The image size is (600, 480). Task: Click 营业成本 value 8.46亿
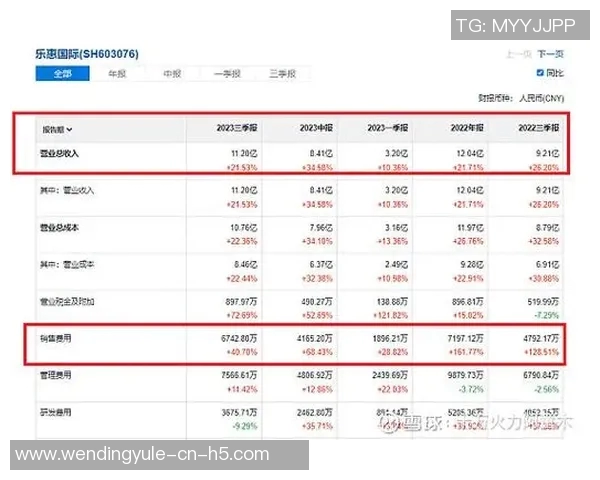point(246,264)
